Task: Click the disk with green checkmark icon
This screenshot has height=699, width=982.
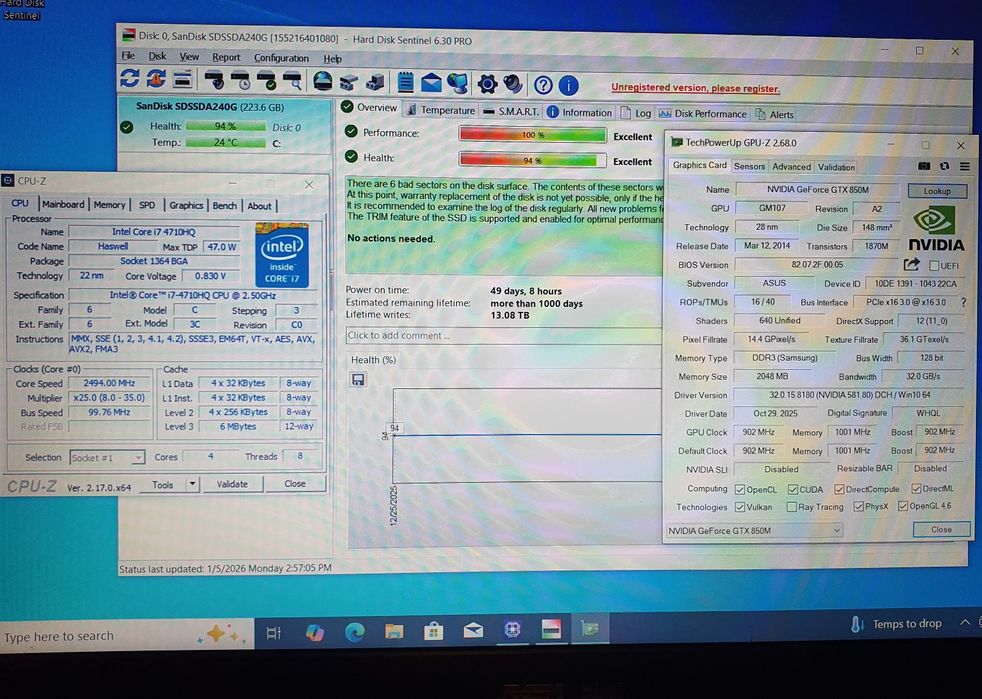Action: pos(266,81)
